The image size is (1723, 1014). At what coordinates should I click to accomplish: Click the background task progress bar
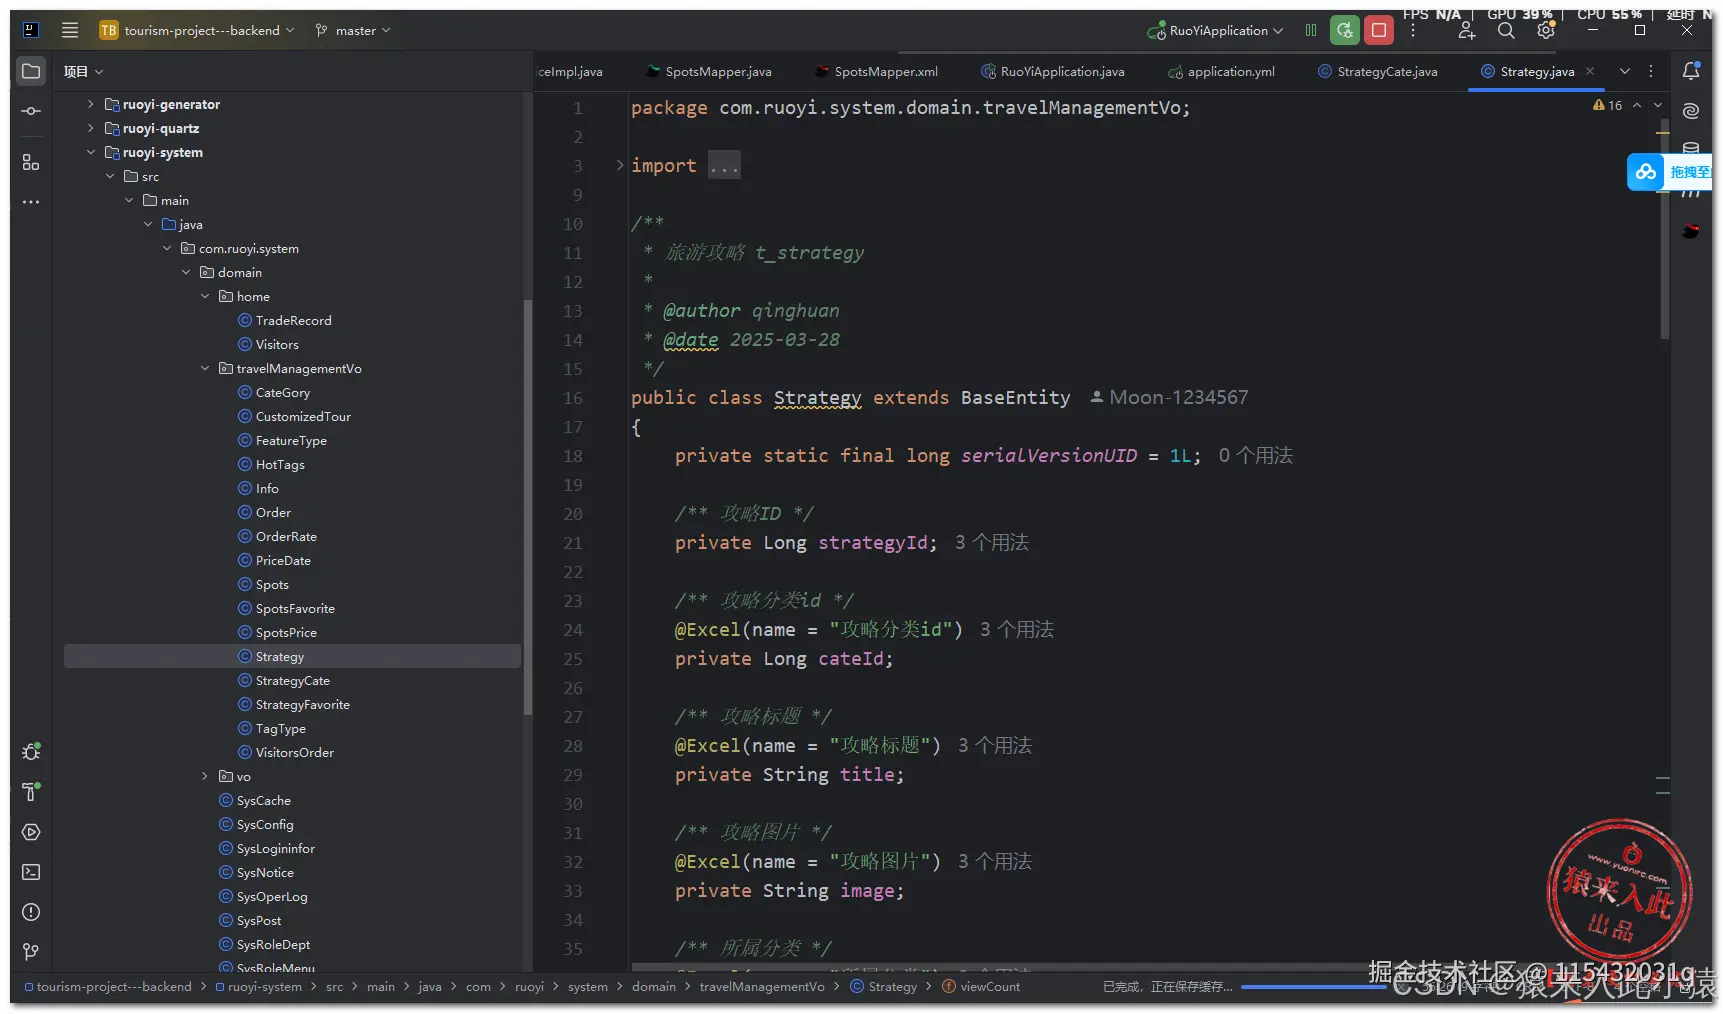[1314, 987]
